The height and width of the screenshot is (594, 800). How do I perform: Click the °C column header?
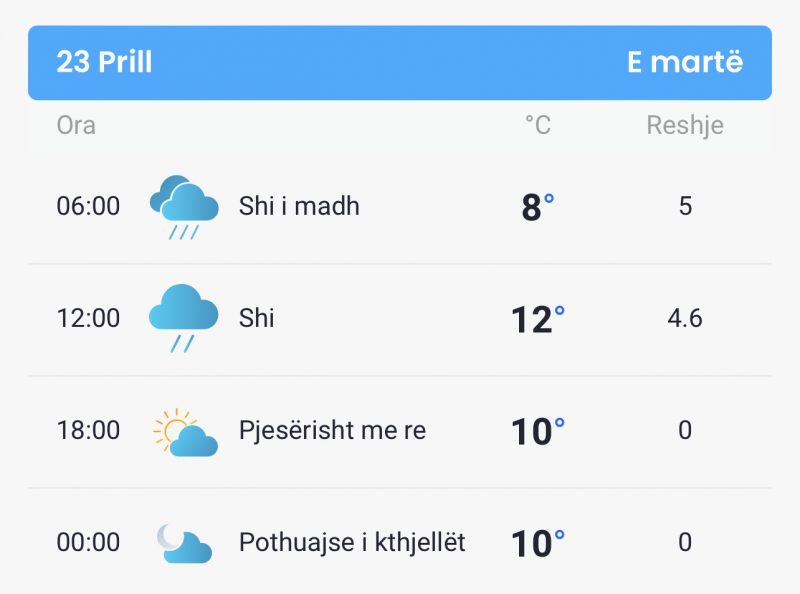click(538, 125)
